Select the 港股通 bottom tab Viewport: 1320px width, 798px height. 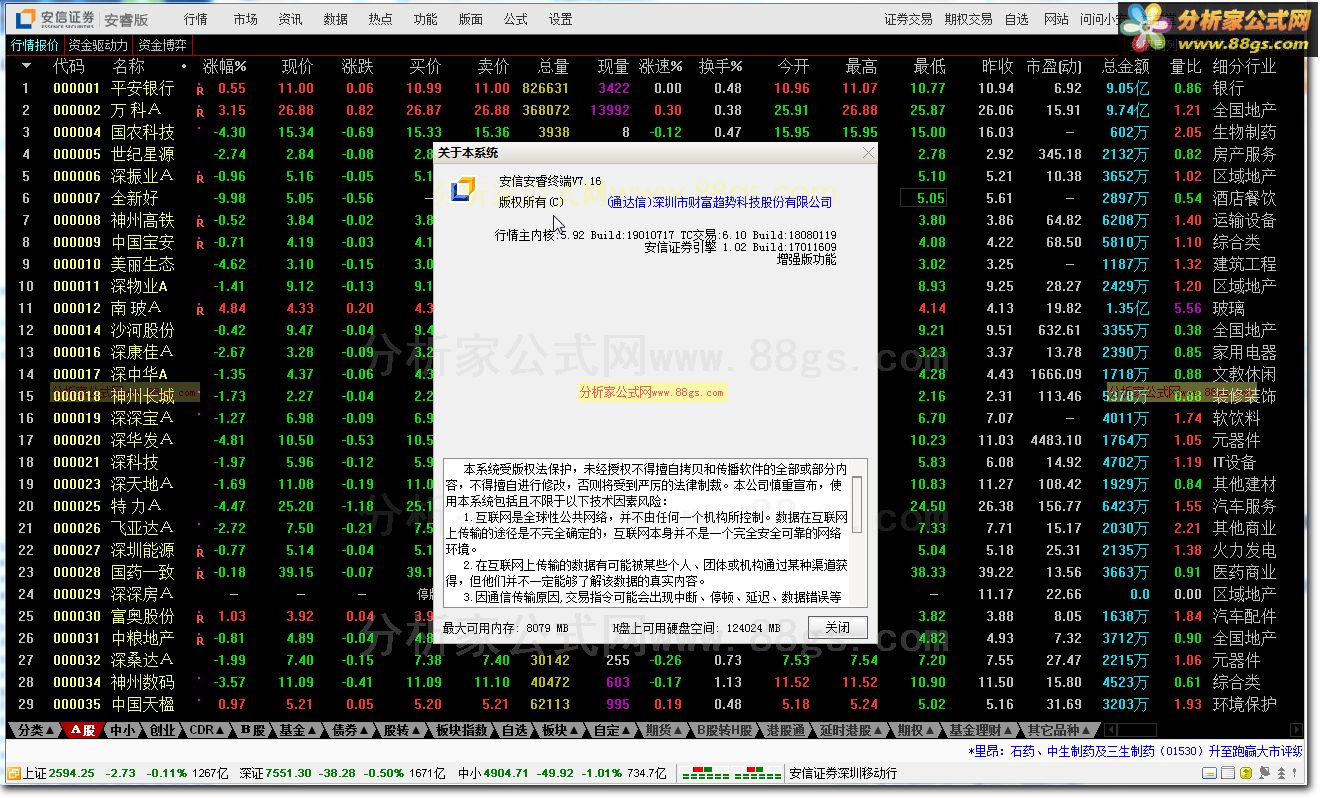(x=786, y=730)
